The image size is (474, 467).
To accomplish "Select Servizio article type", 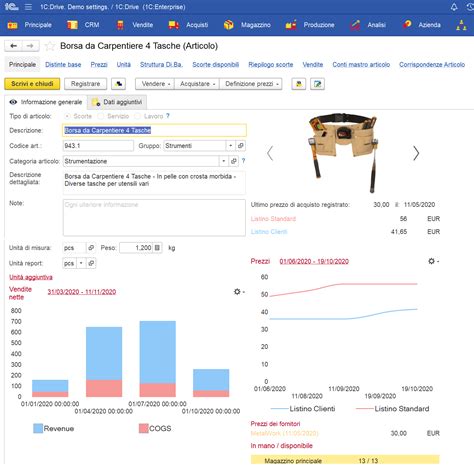I will pyautogui.click(x=101, y=116).
